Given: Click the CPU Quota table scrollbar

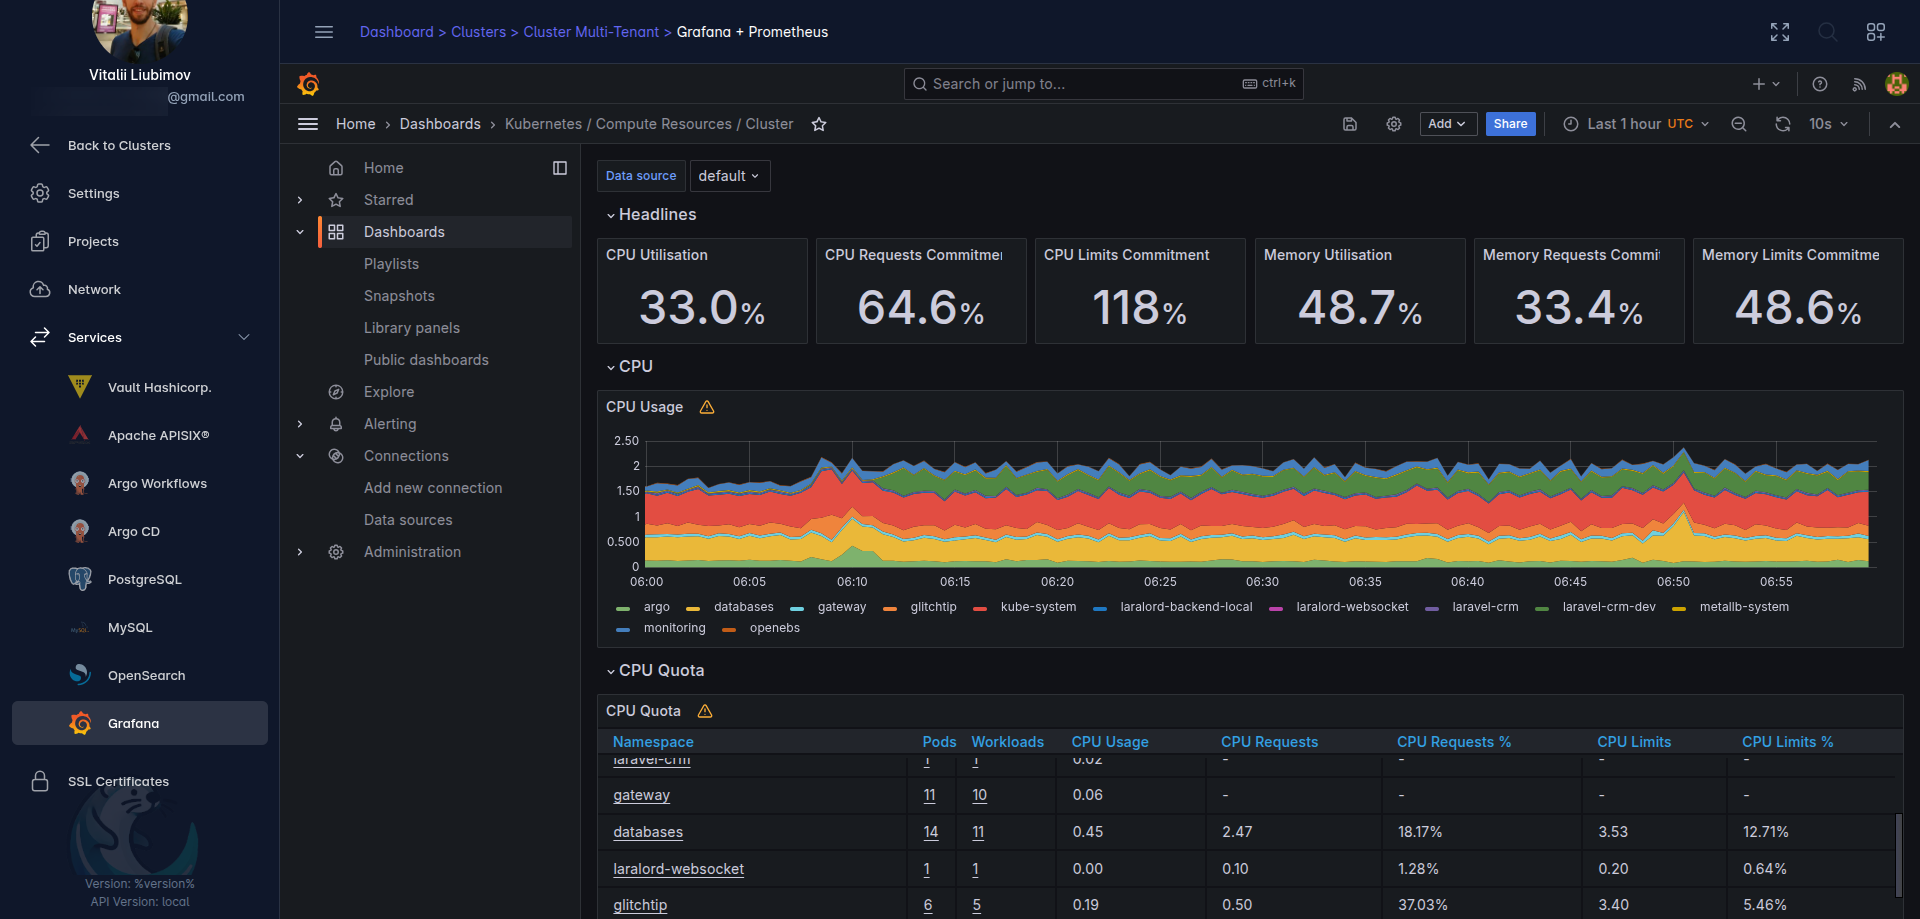Looking at the screenshot, I should [1898, 855].
